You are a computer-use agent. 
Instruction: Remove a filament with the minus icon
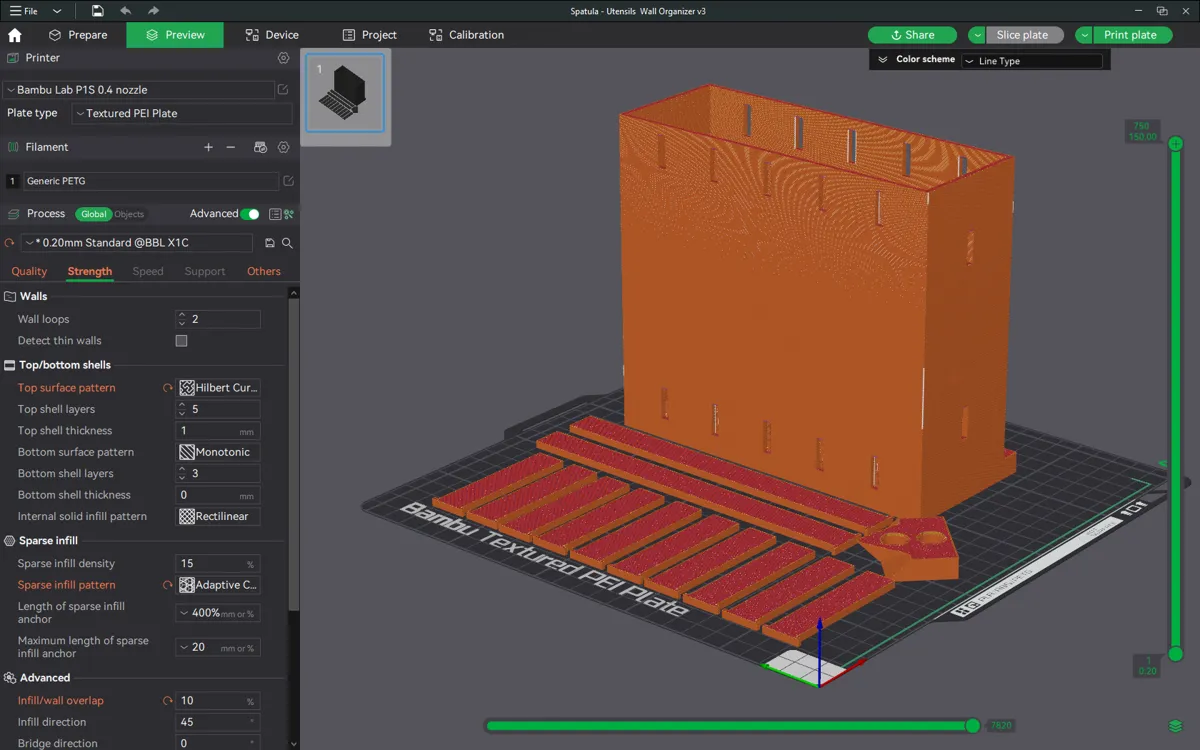point(231,147)
